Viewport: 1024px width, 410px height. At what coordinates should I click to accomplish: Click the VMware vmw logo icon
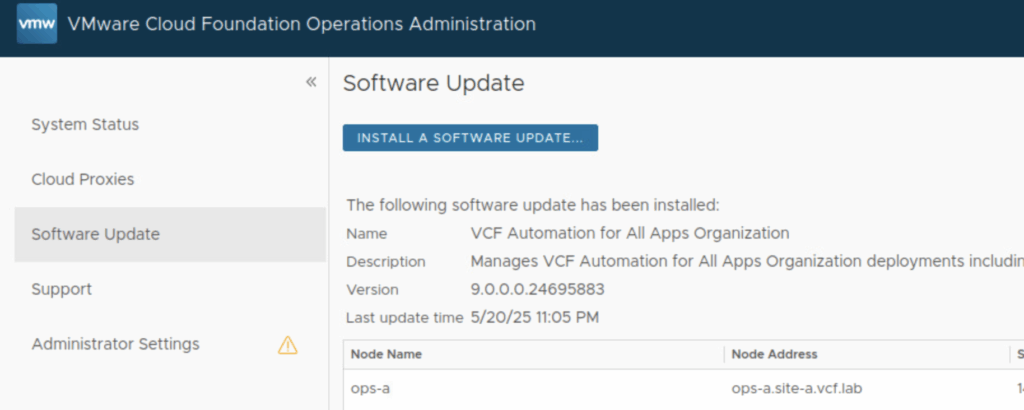[37, 24]
